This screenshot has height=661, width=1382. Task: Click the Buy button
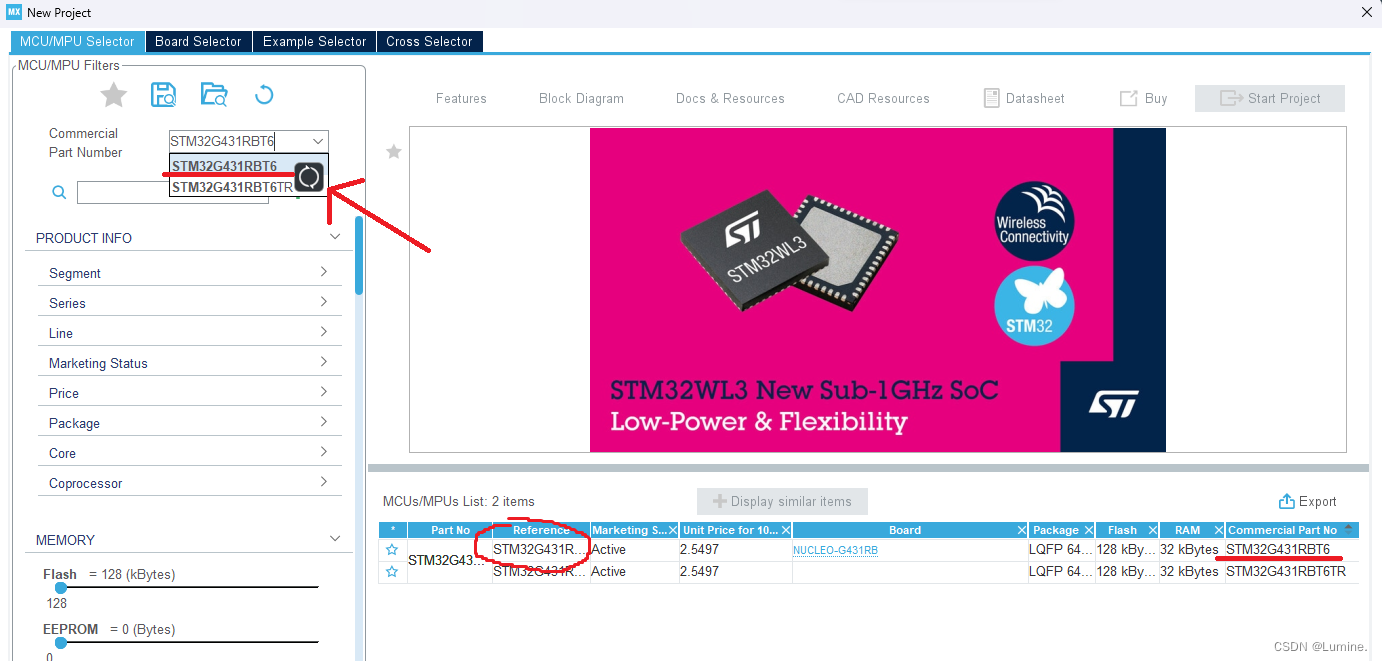click(1144, 98)
